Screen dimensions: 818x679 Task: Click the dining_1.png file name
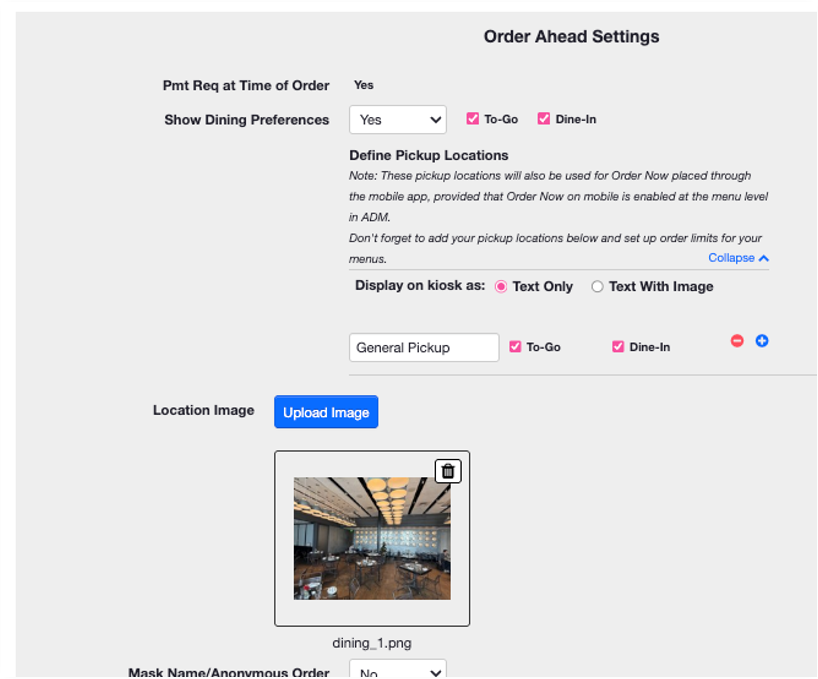click(x=372, y=643)
